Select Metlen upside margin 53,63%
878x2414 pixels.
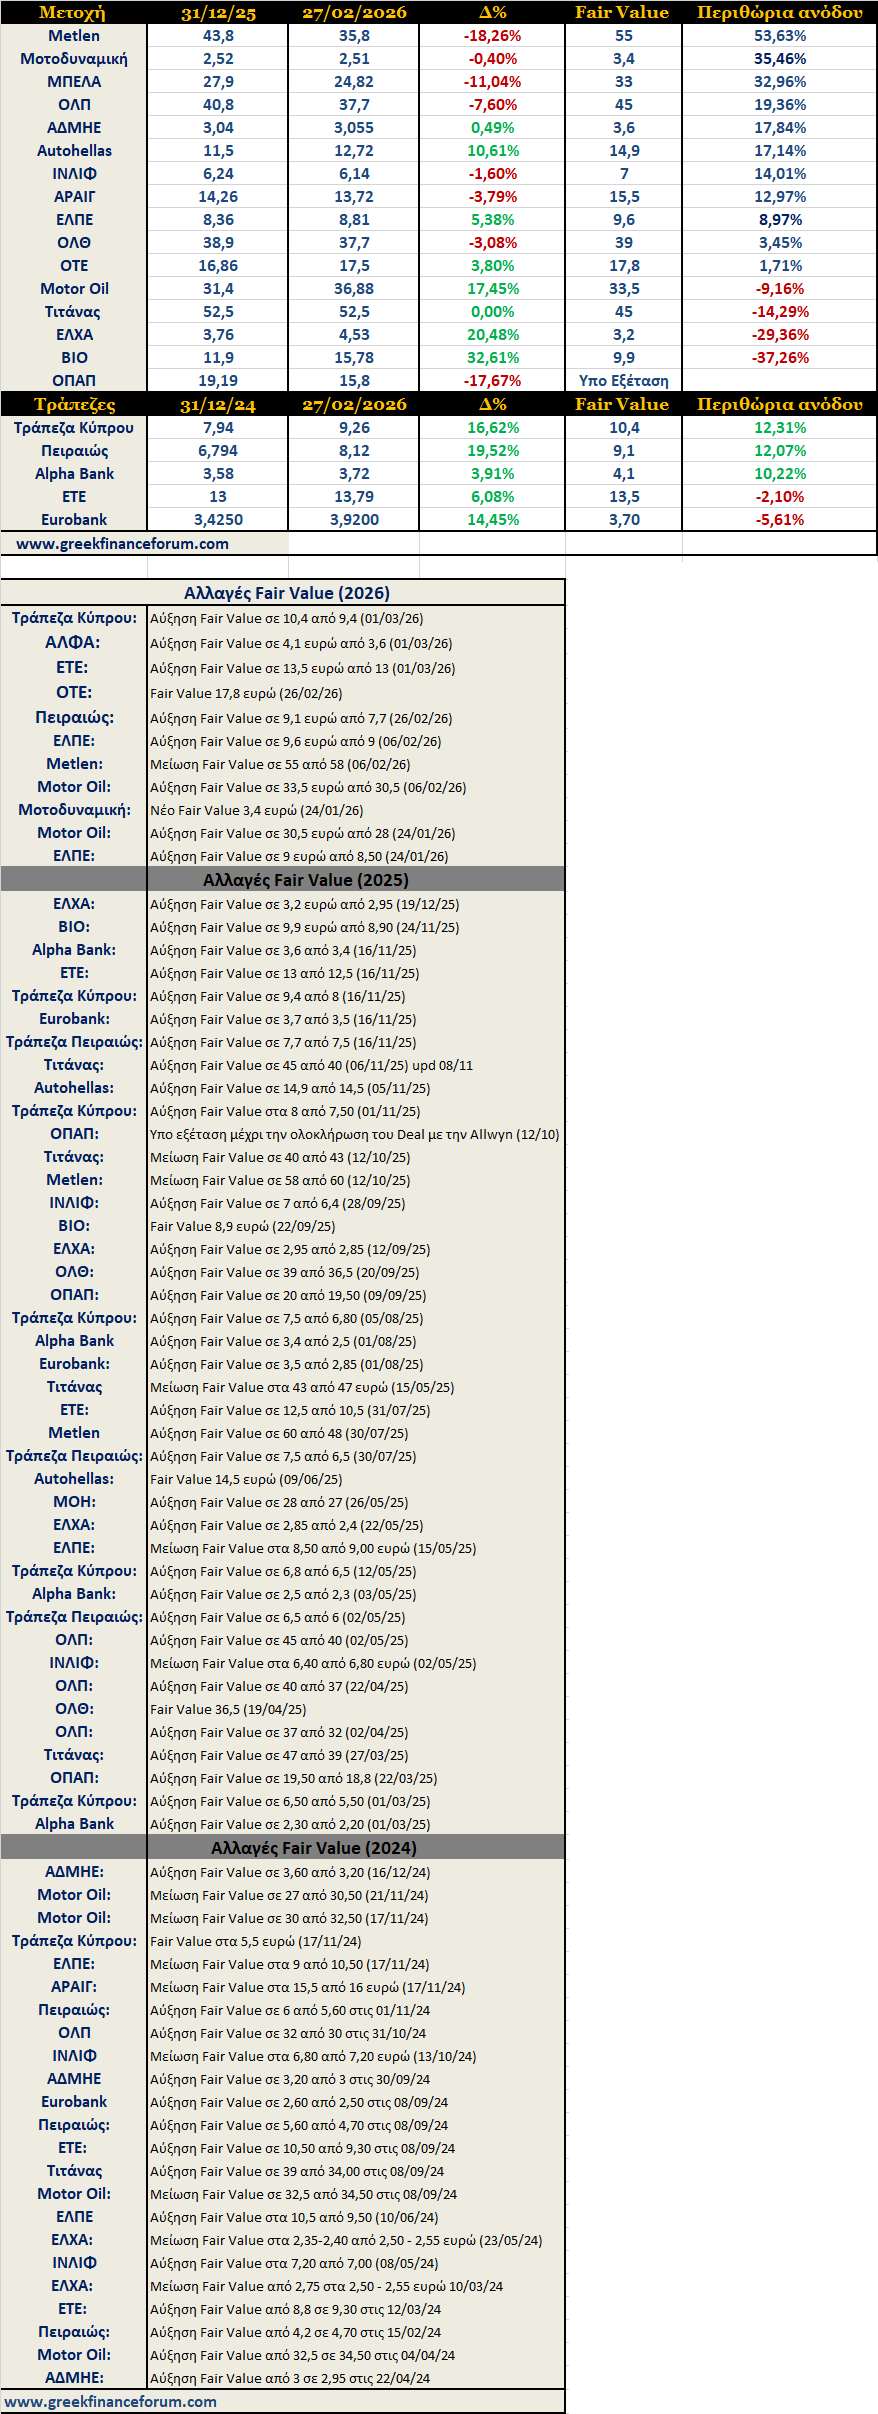pos(780,36)
